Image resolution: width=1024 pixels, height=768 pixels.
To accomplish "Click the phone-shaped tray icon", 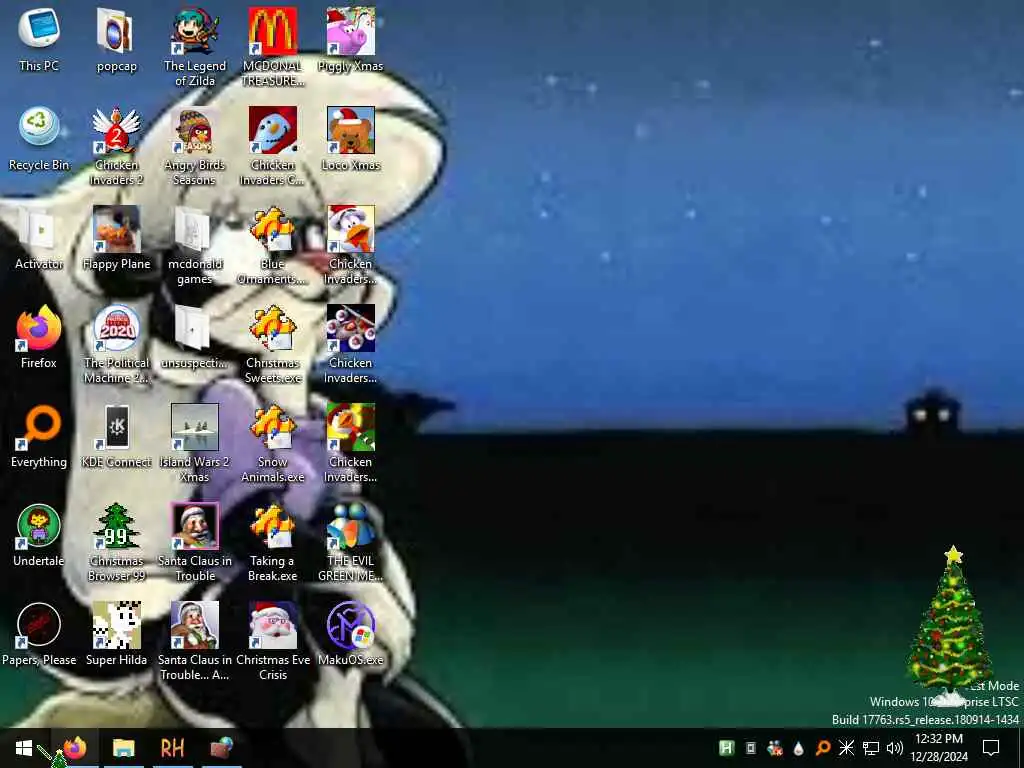I will (751, 748).
